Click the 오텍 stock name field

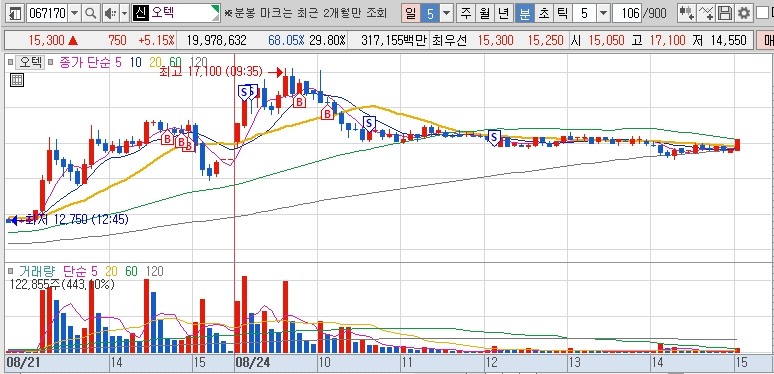click(x=176, y=13)
